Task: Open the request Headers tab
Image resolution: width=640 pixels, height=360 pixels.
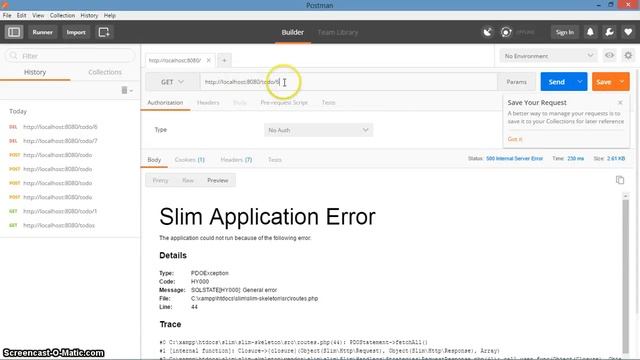Action: (x=208, y=102)
